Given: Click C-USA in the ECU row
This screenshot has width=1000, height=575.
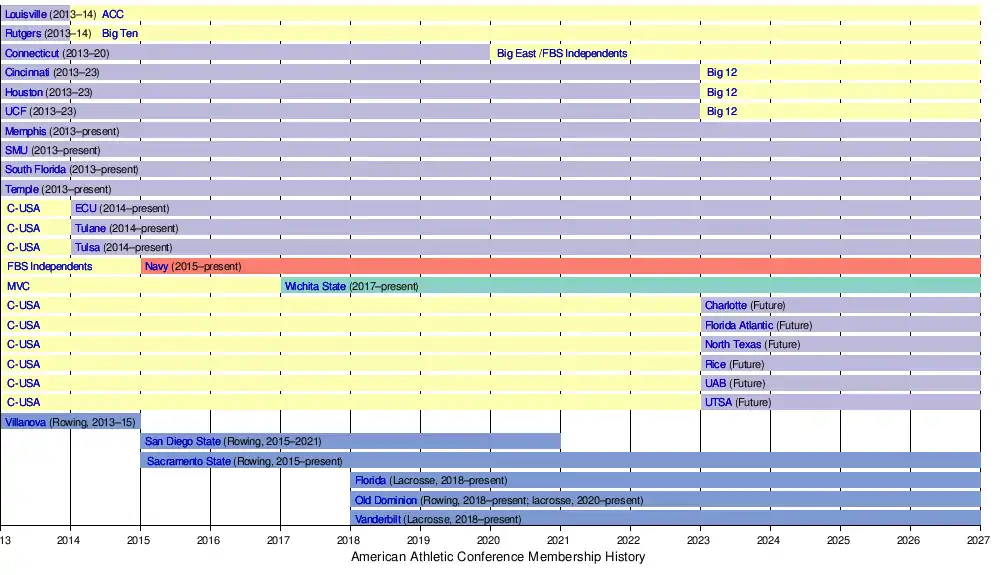Looking at the screenshot, I should [x=24, y=208].
